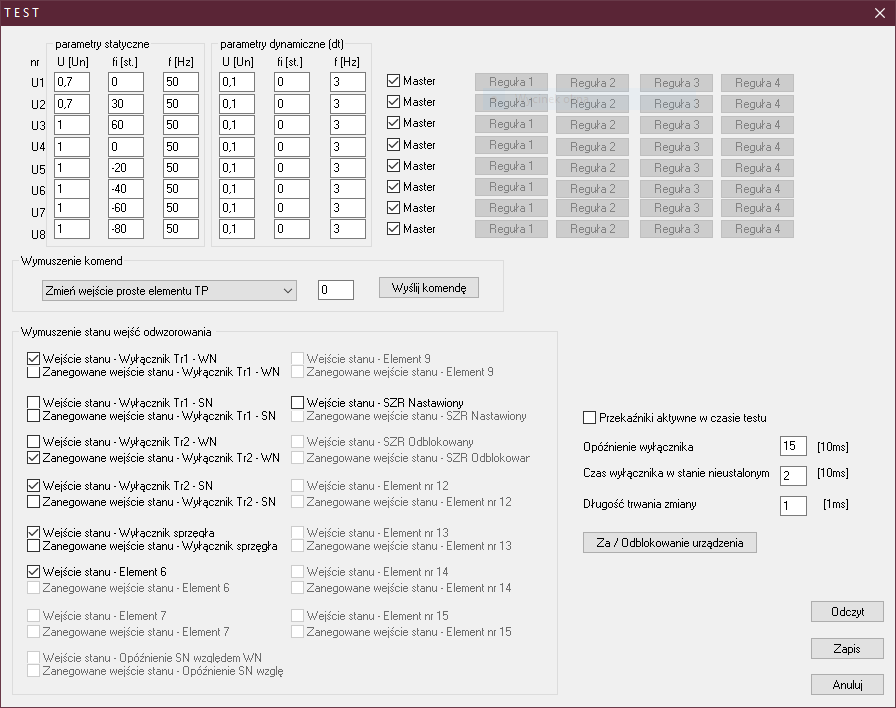Save settings with the Zapis button
Viewport: 896px width, 708px height.
coord(847,648)
